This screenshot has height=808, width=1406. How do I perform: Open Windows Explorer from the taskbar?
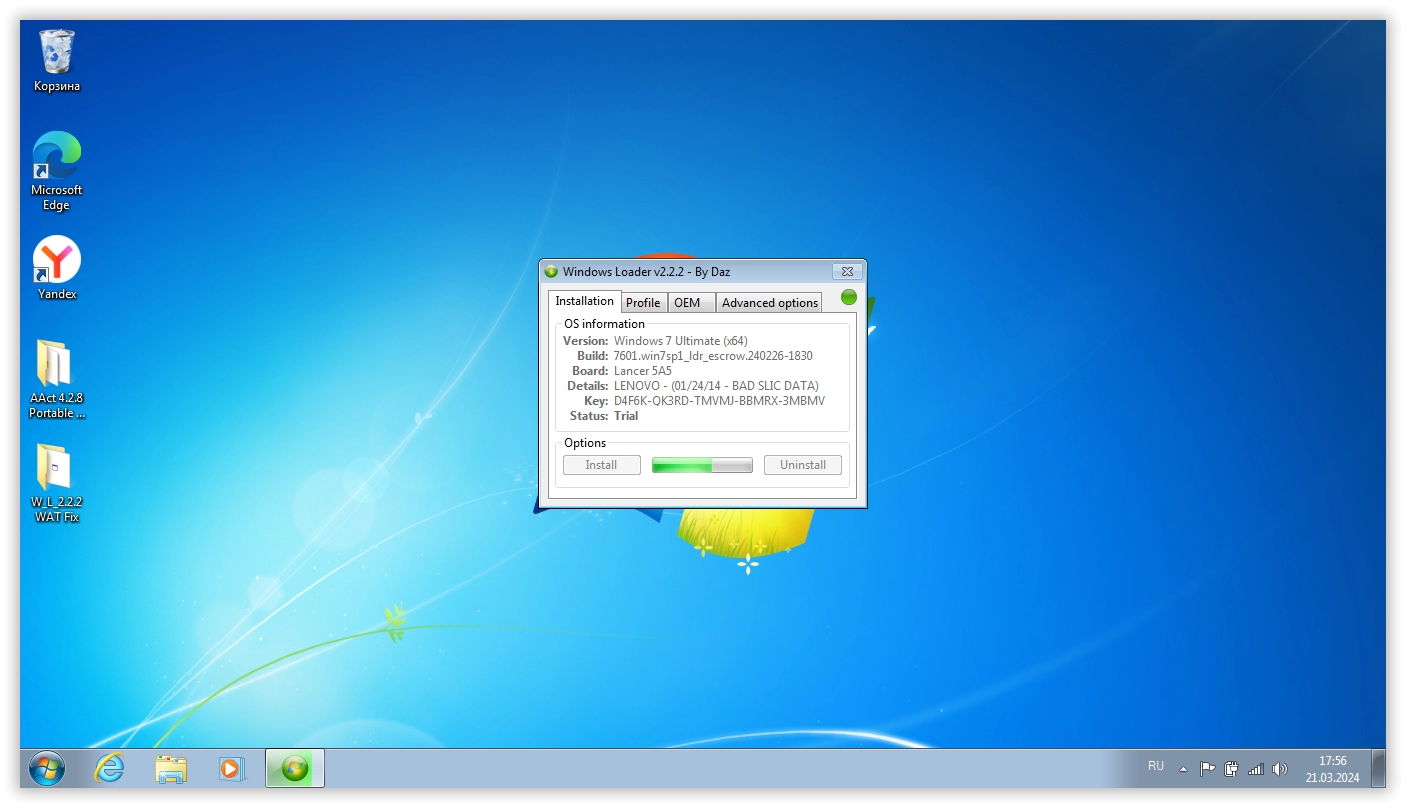[171, 768]
